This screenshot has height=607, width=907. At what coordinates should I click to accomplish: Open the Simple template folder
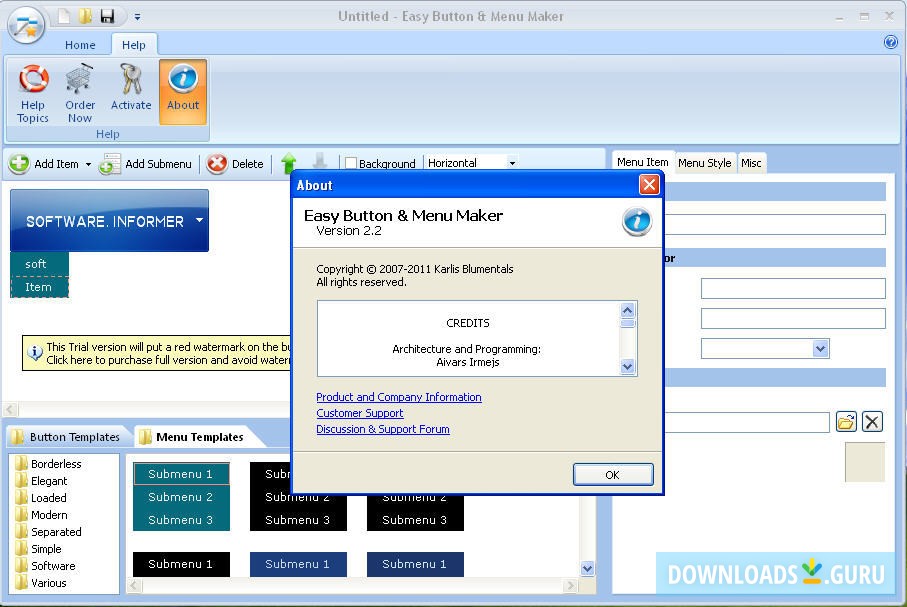tap(39, 549)
